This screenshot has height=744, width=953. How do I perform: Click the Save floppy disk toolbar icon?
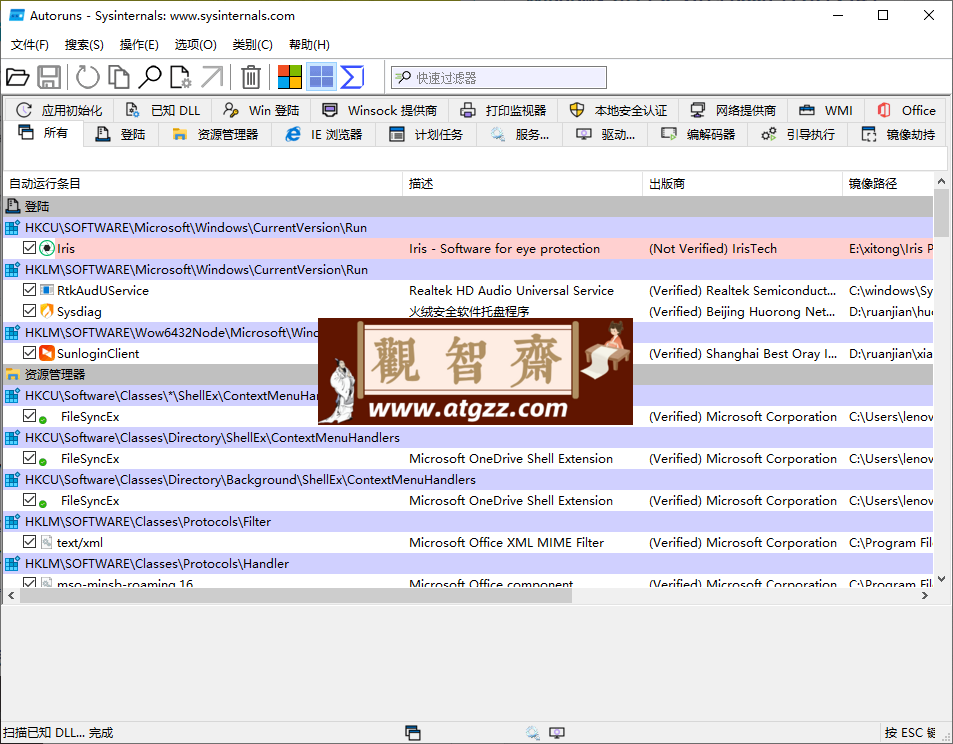click(x=49, y=77)
